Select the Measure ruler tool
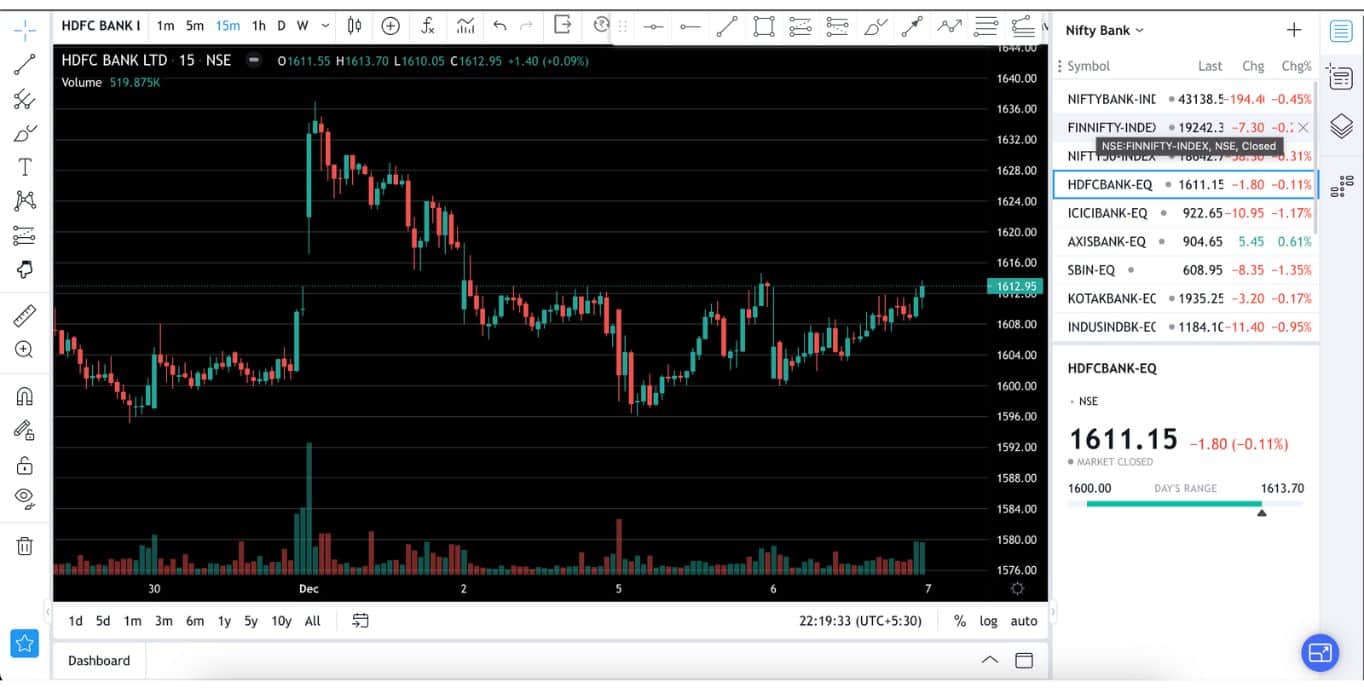This screenshot has width=1364, height=690. [x=24, y=316]
